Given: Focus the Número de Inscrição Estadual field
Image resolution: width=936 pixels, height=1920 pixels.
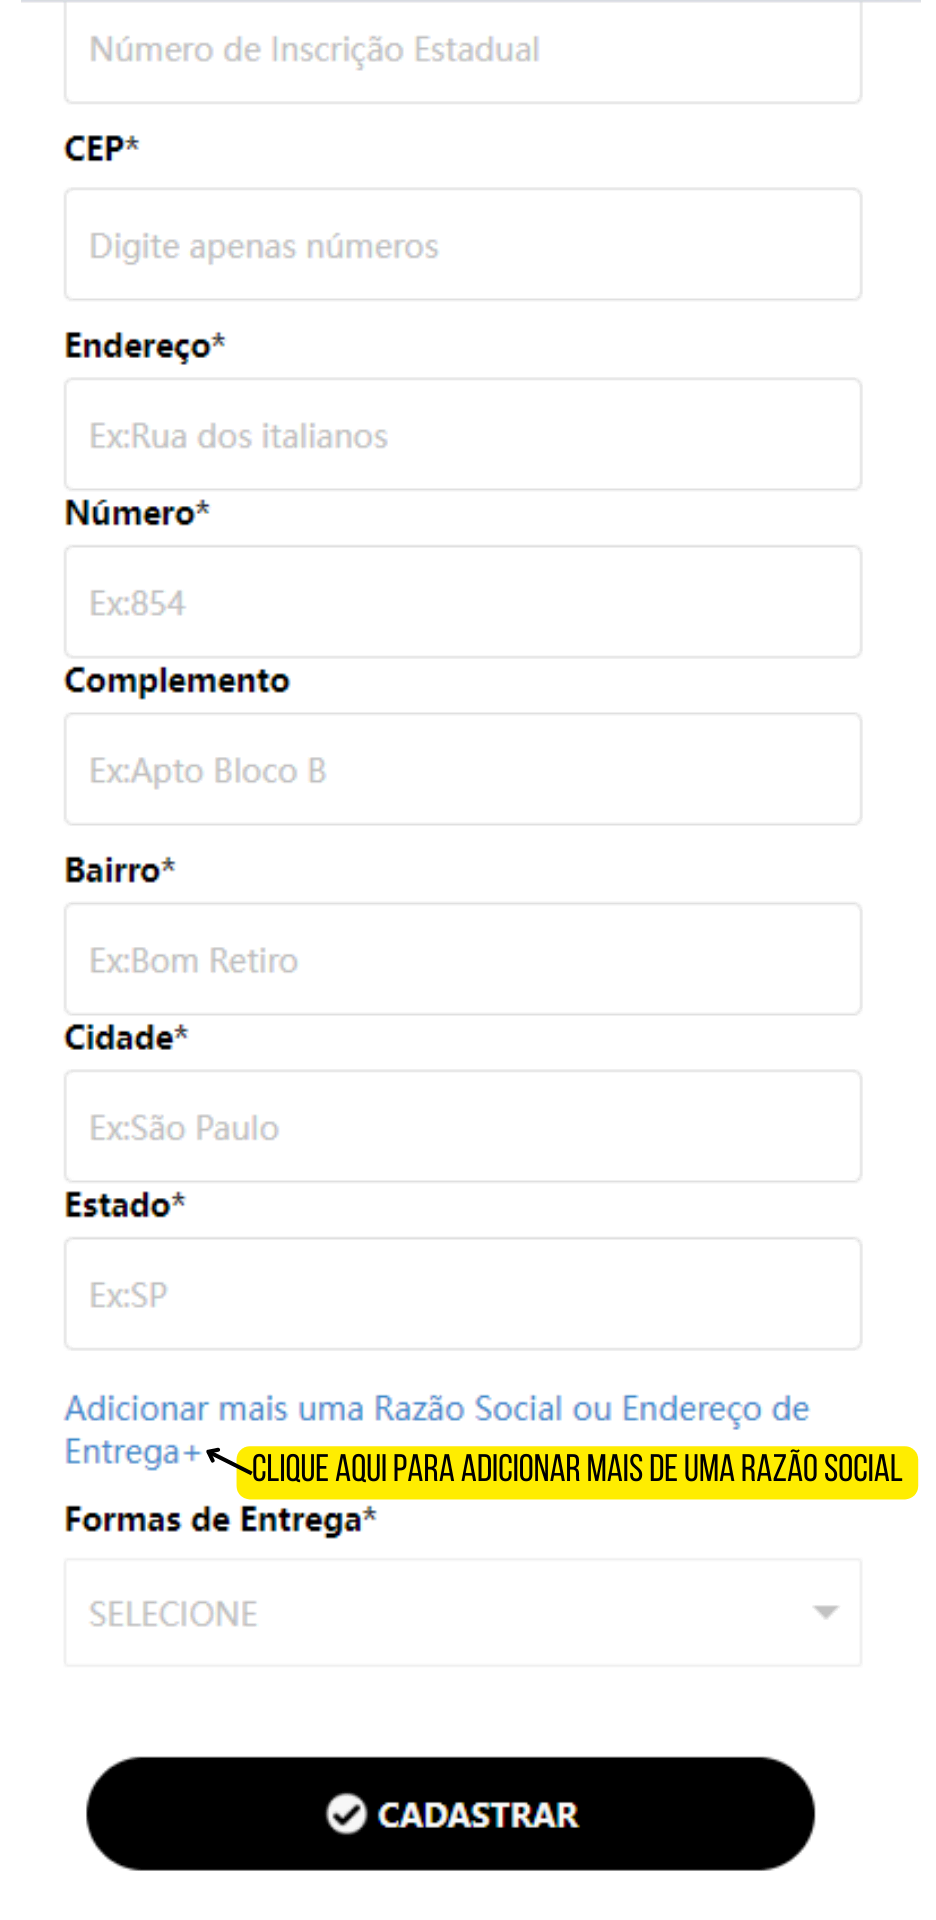Looking at the screenshot, I should click(463, 50).
